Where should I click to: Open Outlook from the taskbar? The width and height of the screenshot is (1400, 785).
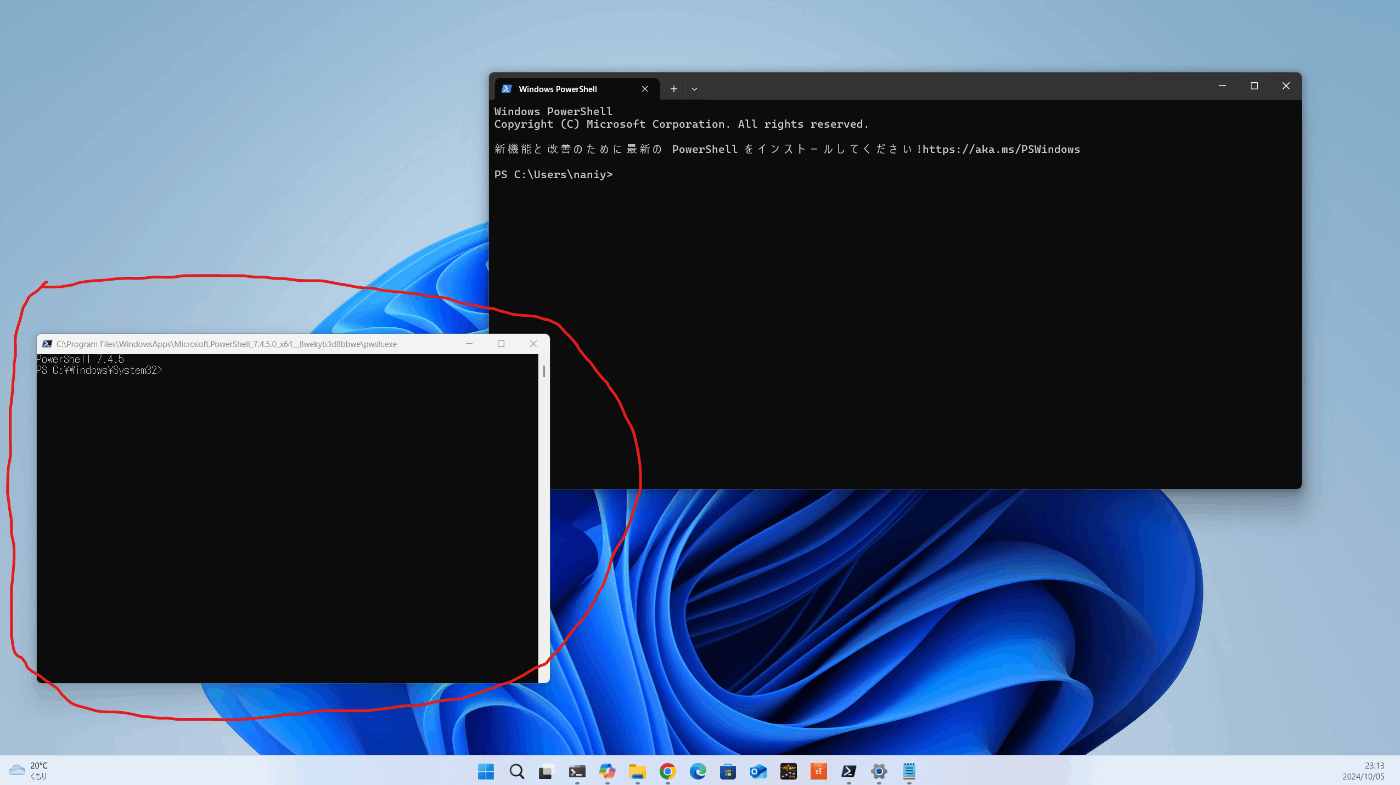point(758,771)
